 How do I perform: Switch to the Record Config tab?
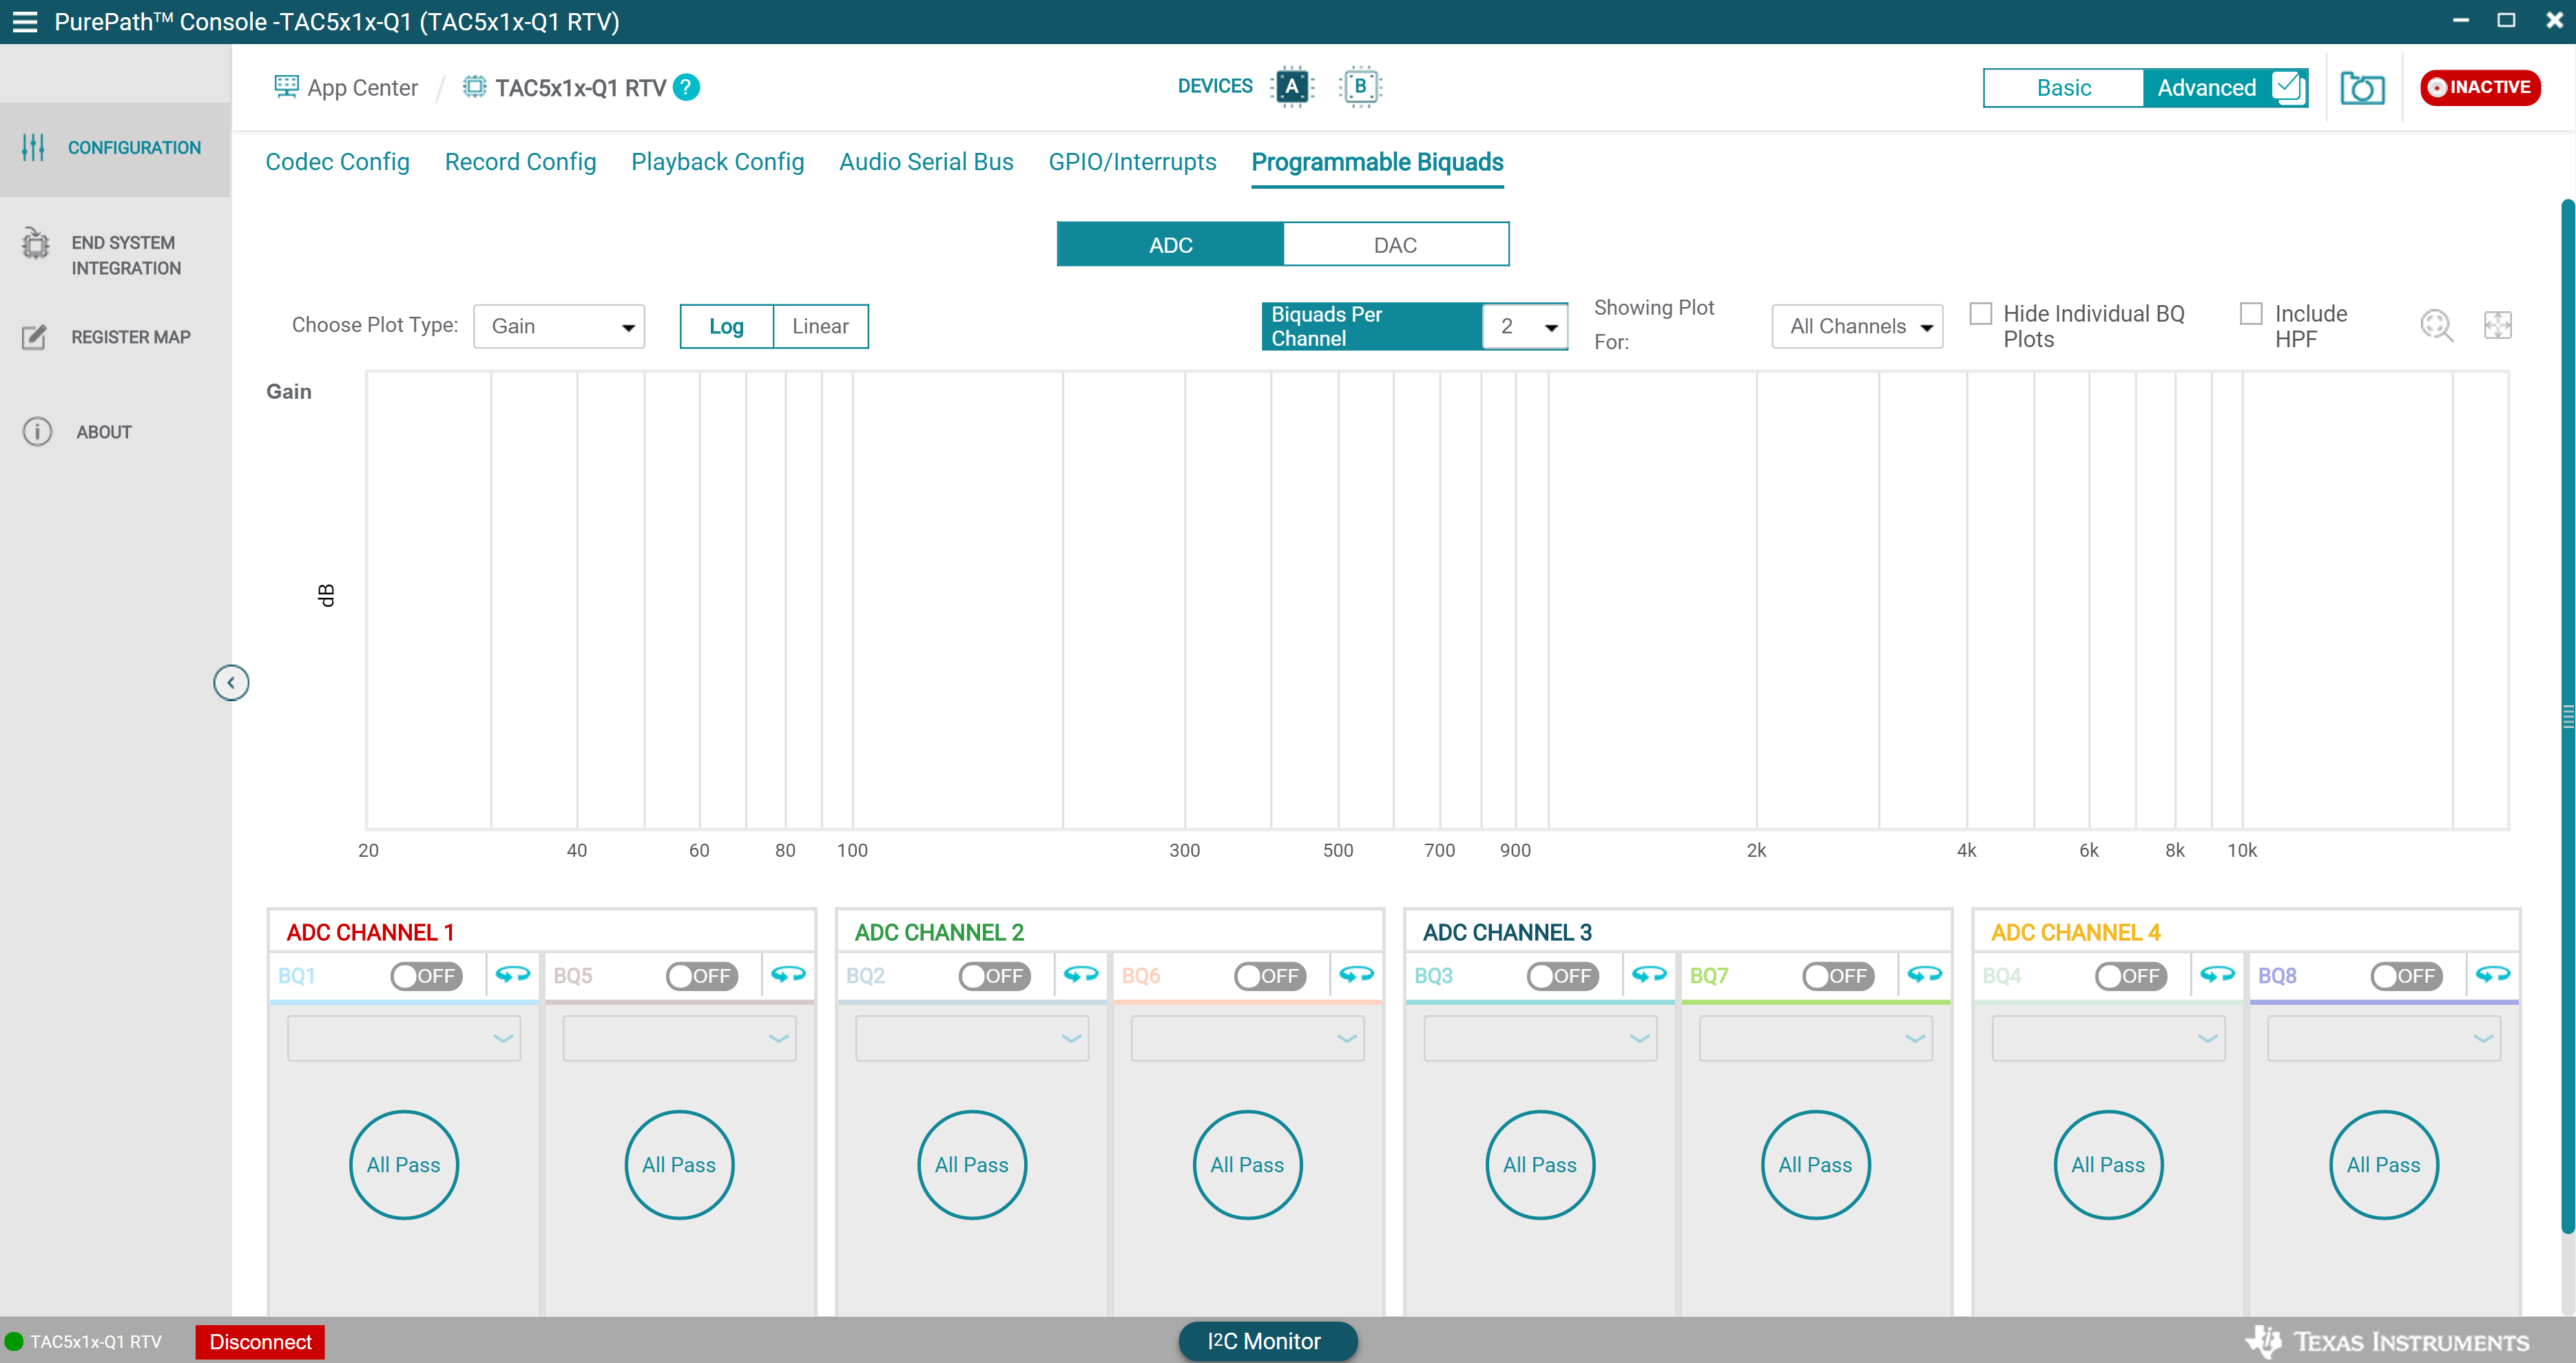point(520,162)
